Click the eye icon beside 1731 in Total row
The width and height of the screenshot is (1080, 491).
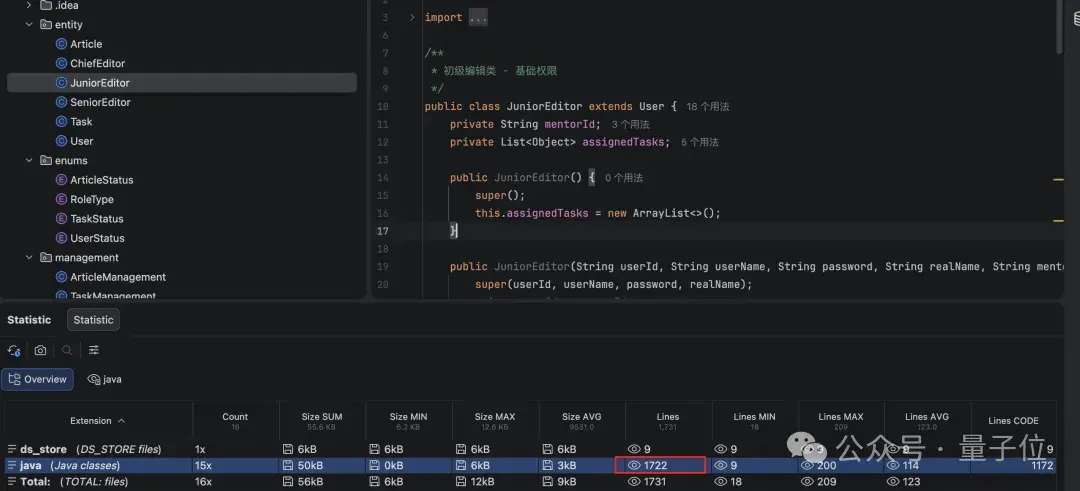(634, 481)
